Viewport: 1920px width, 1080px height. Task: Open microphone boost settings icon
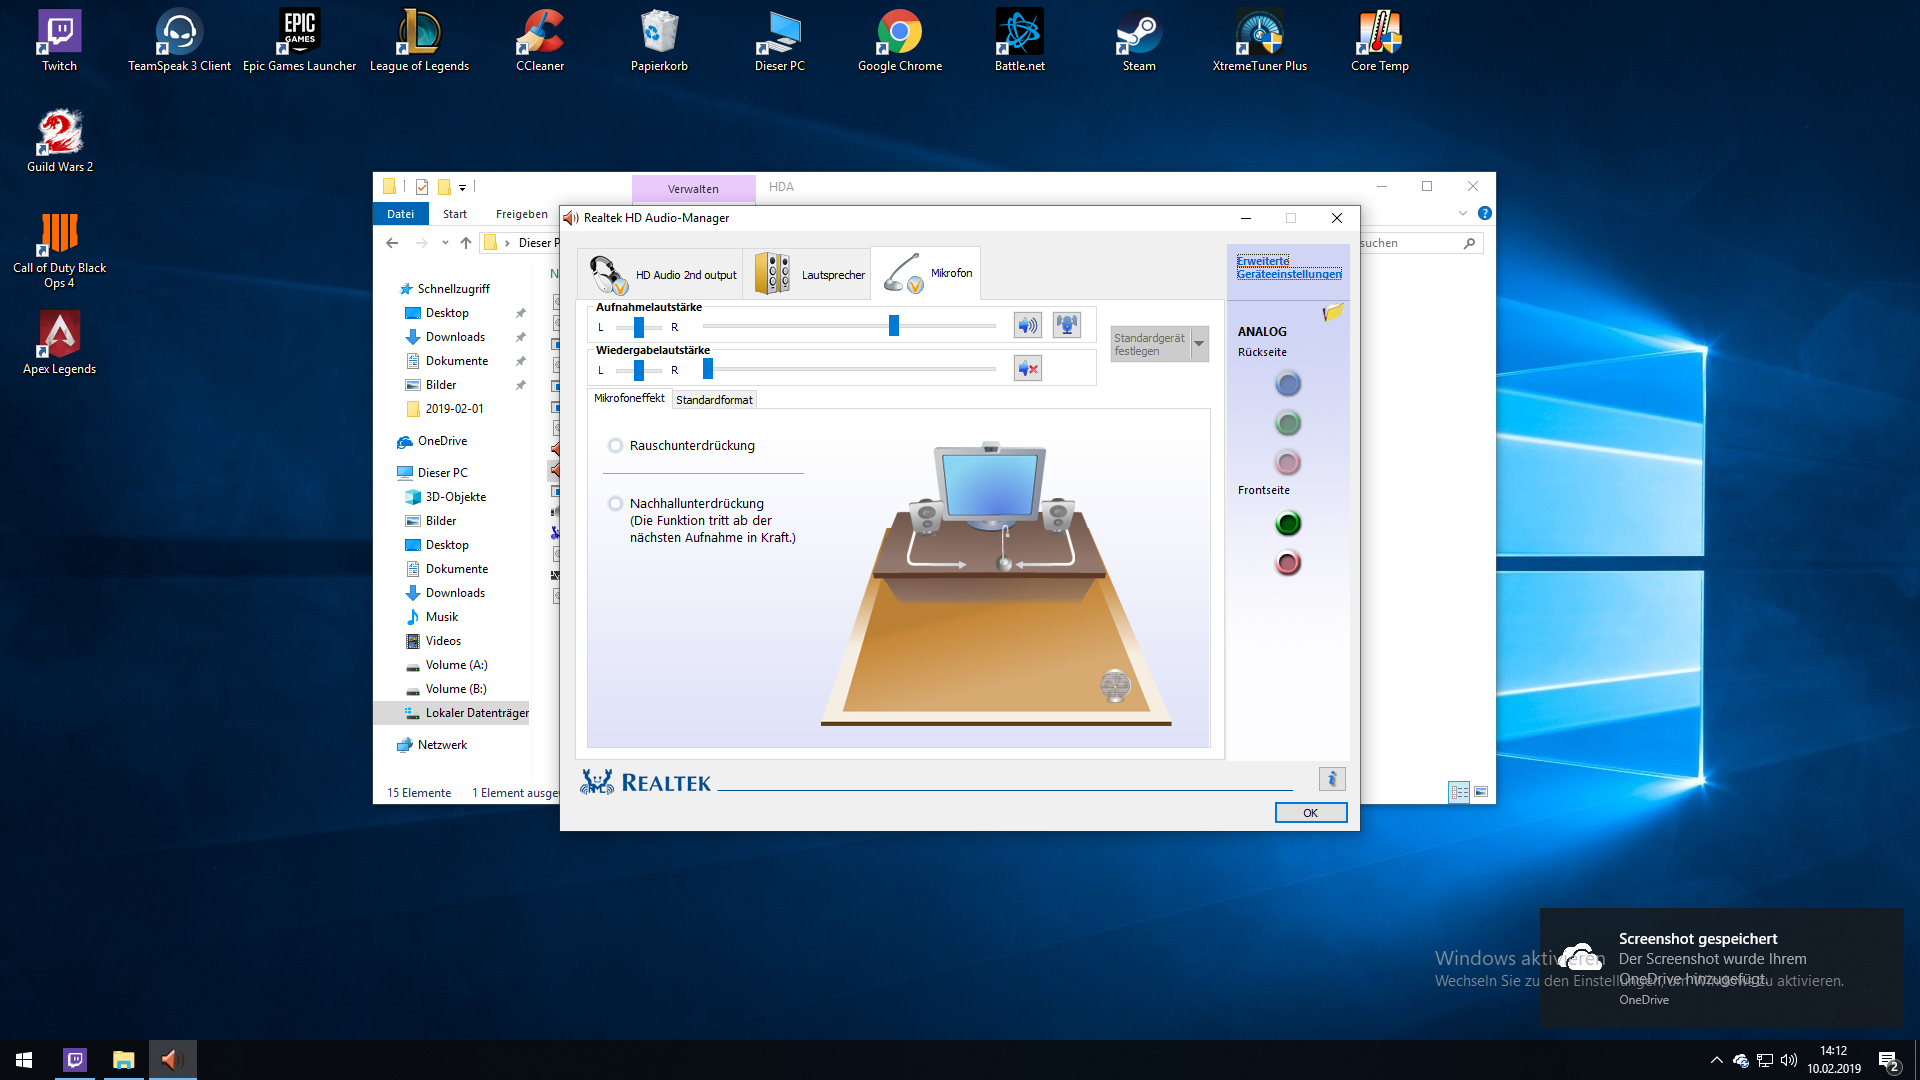click(x=1067, y=325)
